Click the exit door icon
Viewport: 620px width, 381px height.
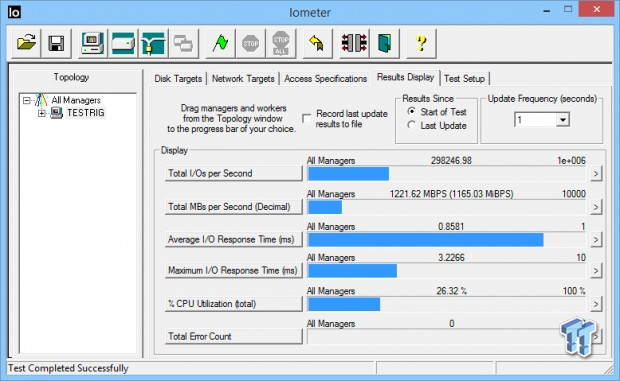pos(384,43)
